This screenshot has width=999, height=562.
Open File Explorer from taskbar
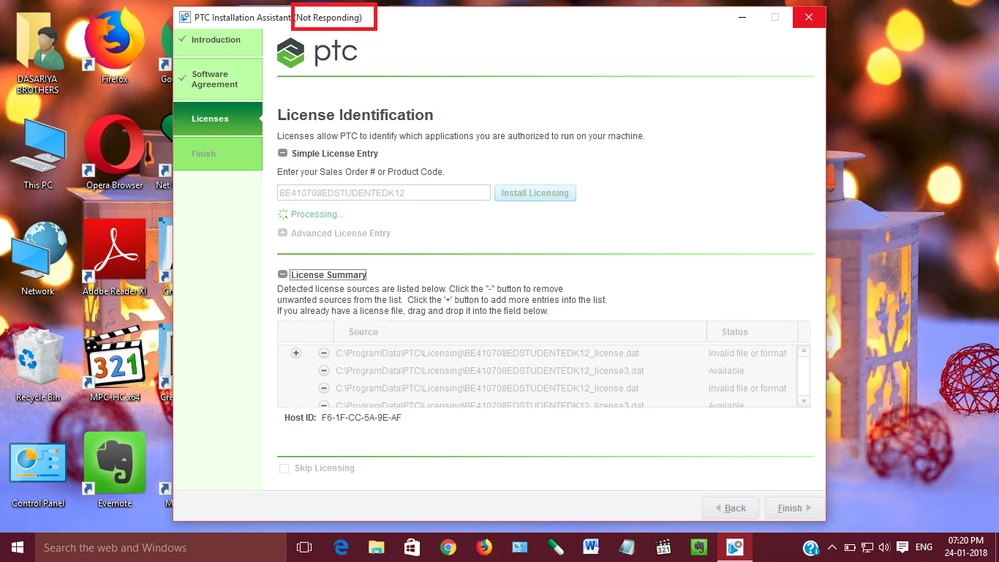pos(377,547)
